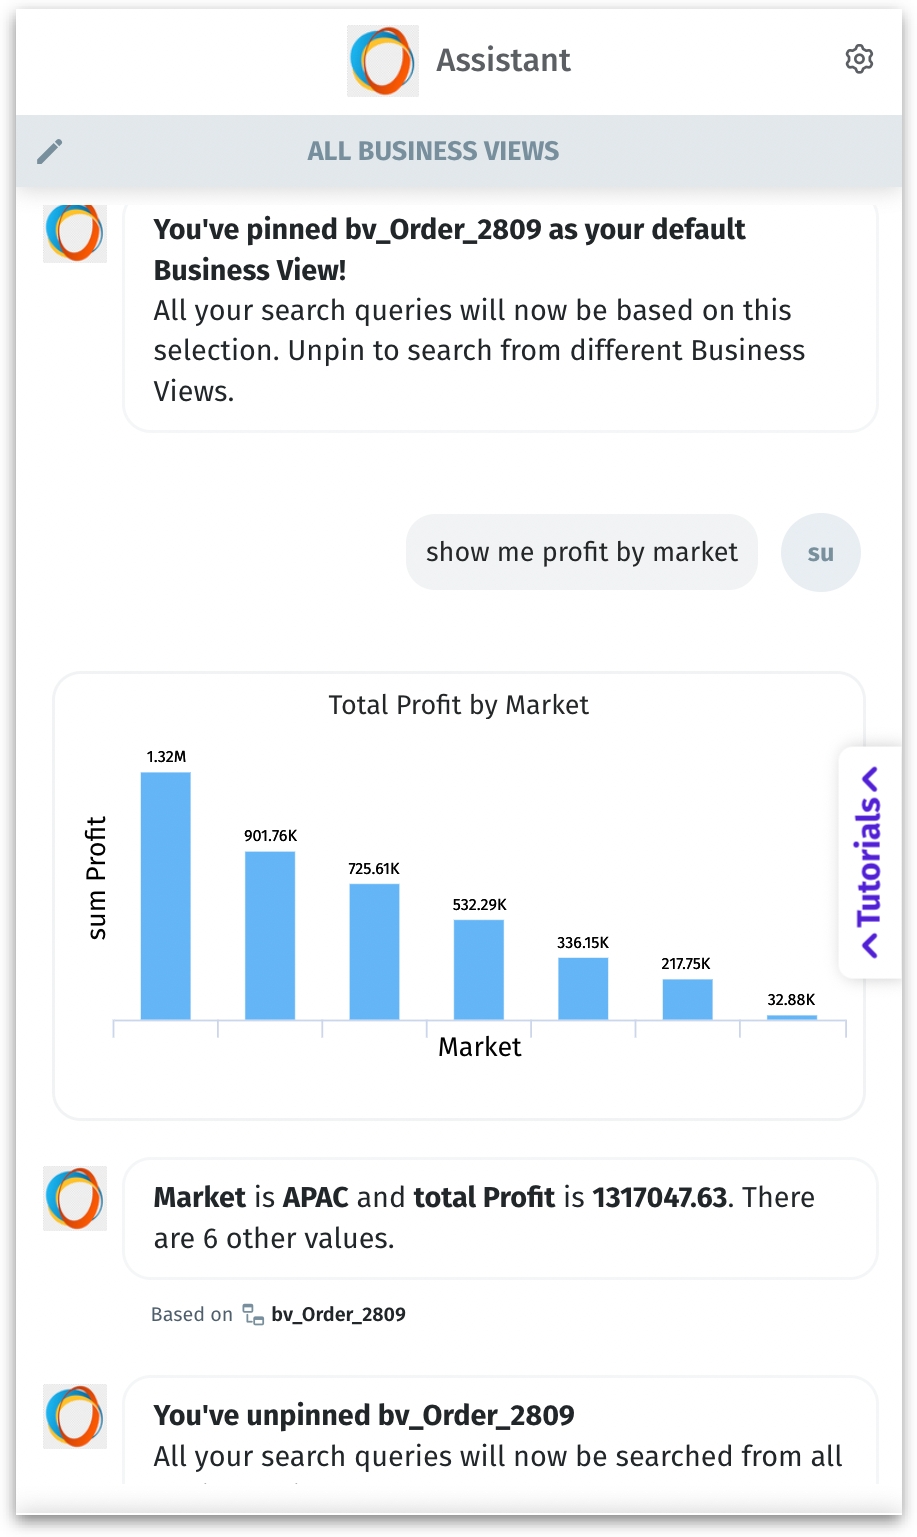Click the 'show me profit by market' message

581,552
